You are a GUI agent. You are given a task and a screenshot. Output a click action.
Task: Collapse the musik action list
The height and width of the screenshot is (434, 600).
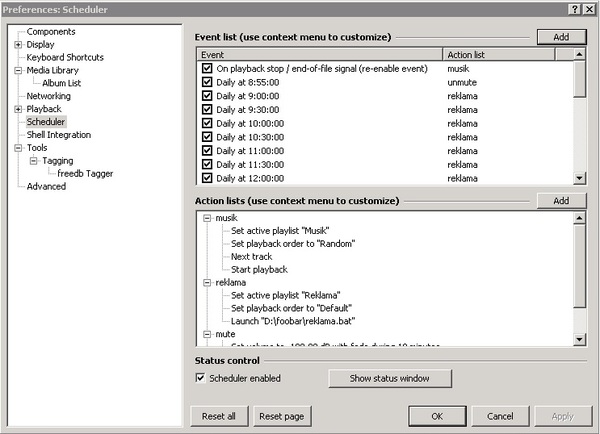(x=207, y=218)
